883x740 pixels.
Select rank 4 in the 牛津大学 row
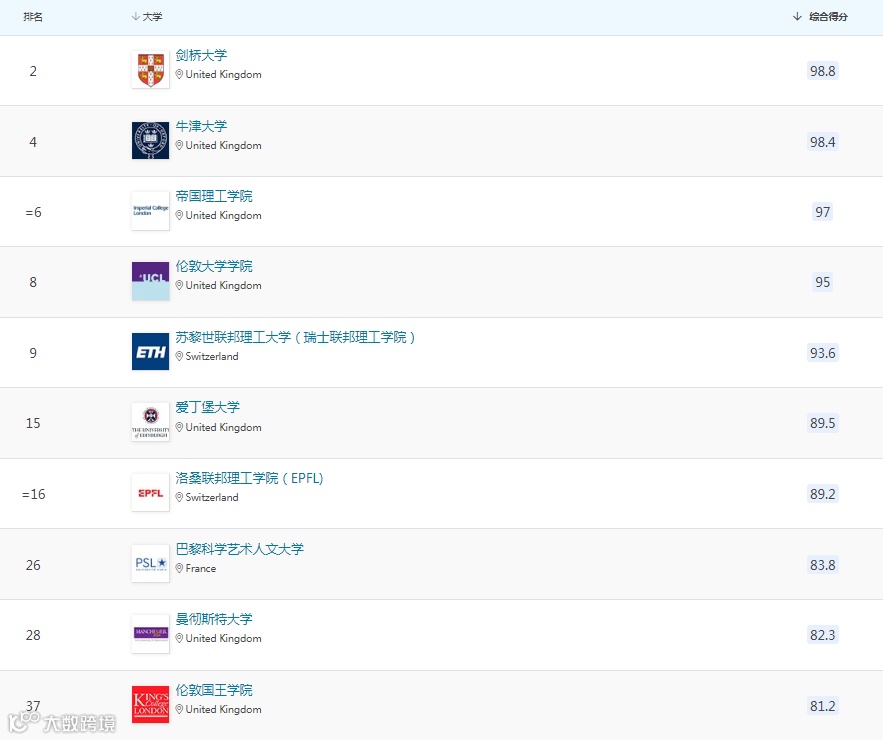click(33, 142)
